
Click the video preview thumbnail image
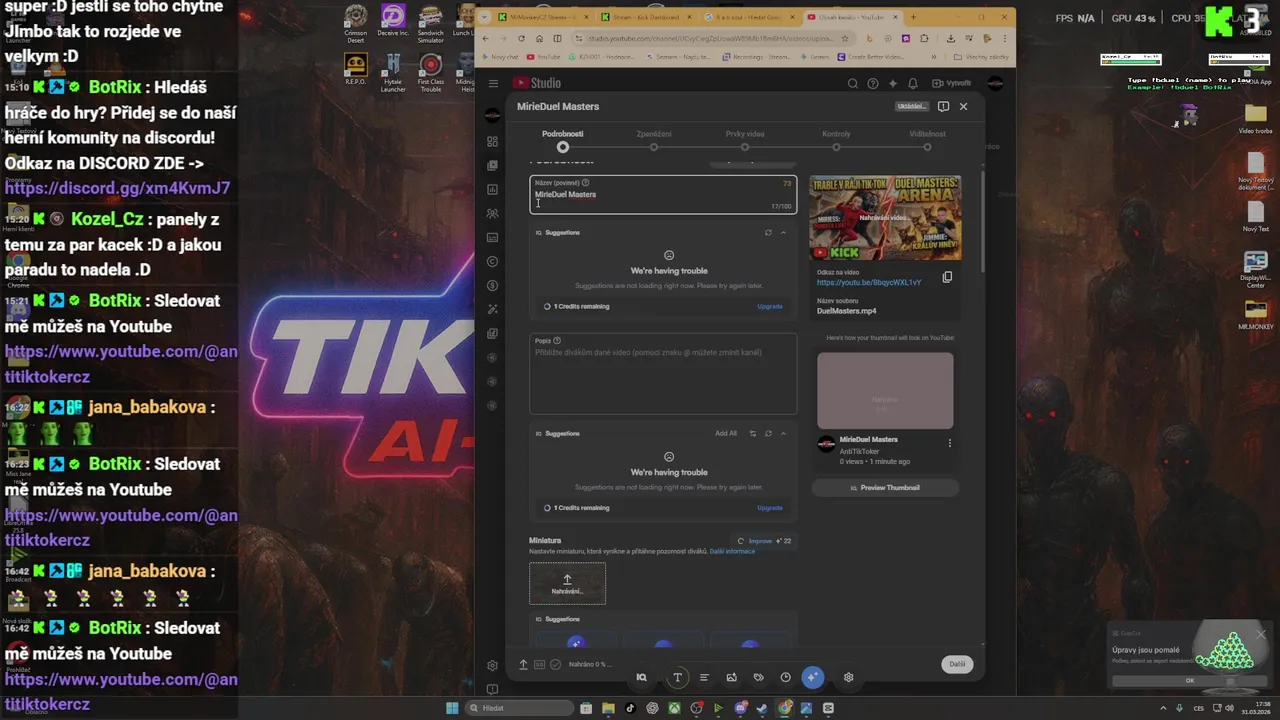point(885,218)
